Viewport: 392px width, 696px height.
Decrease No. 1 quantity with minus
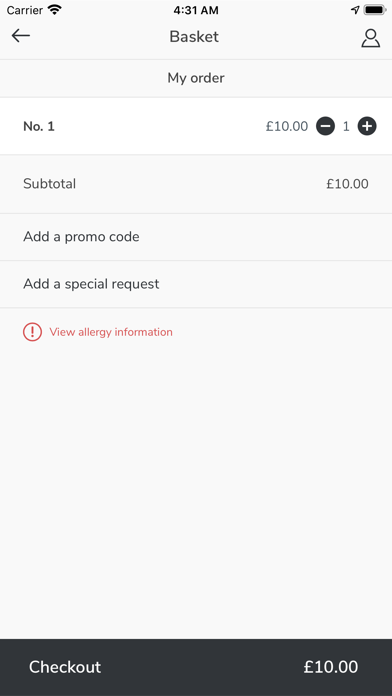(x=325, y=127)
